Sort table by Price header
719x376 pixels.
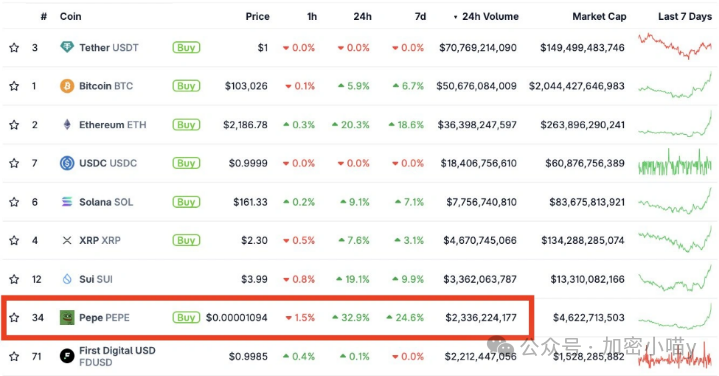[x=257, y=17]
